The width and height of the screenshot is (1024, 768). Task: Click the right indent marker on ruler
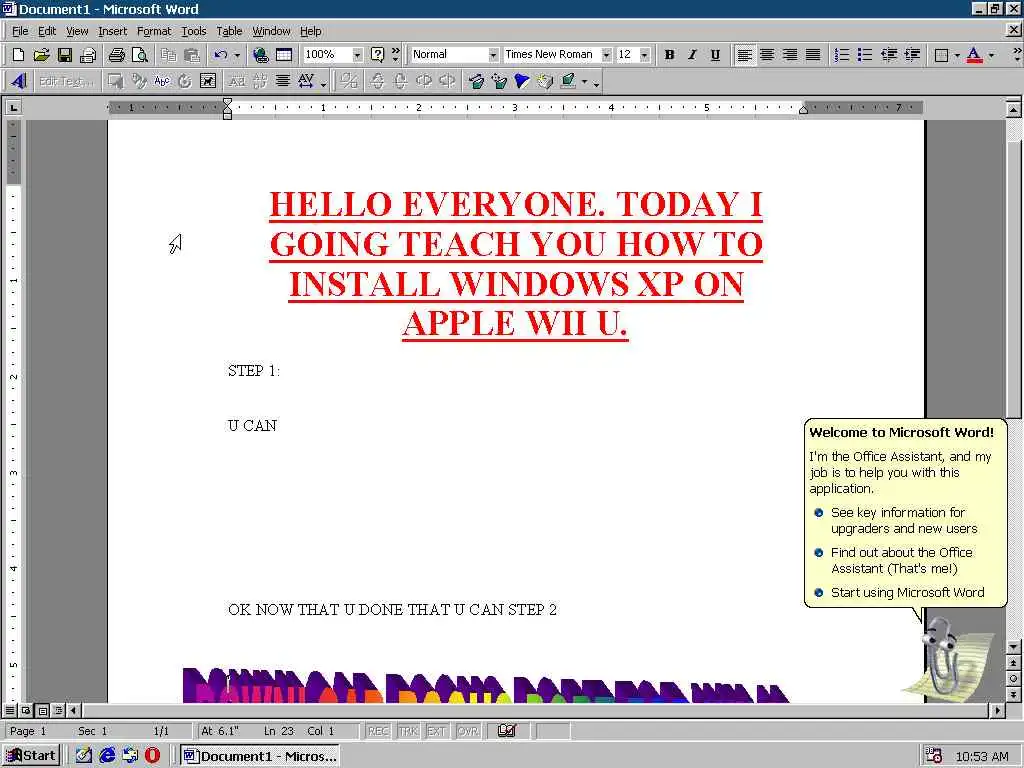point(804,110)
